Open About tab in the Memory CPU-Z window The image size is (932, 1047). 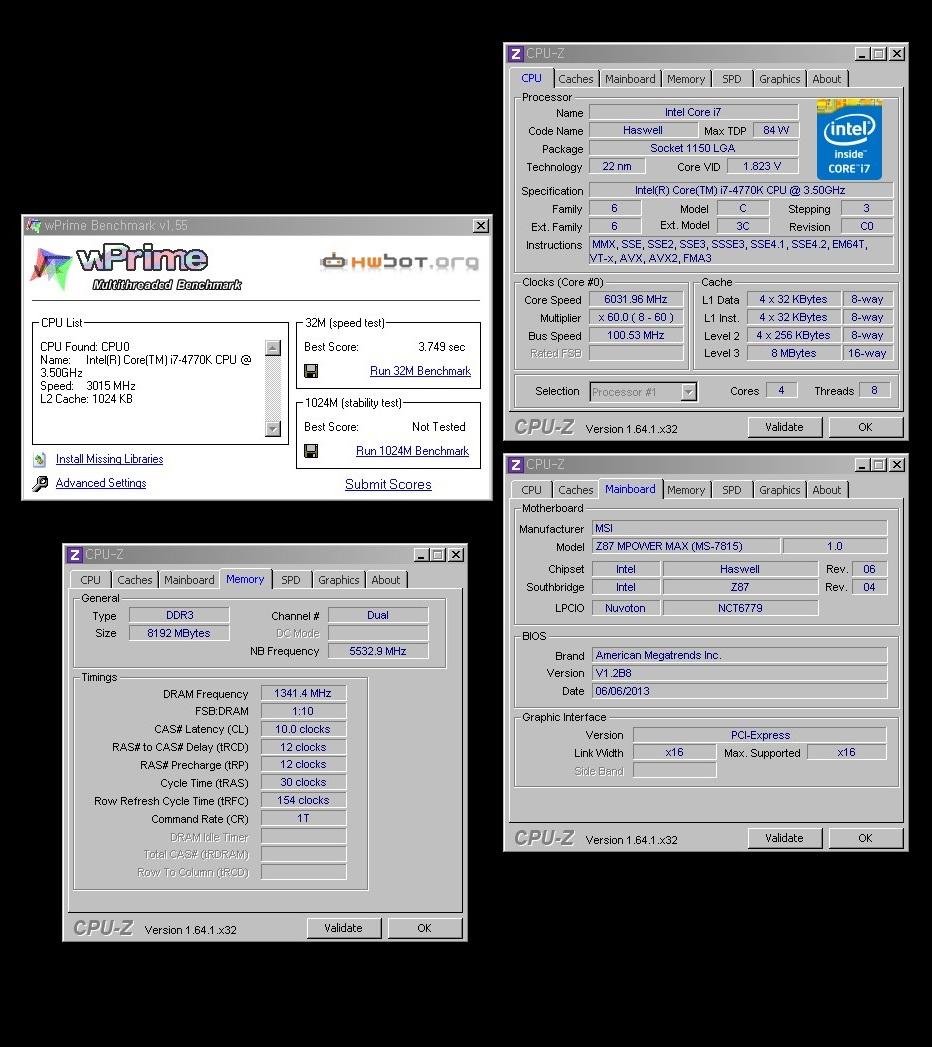click(386, 580)
